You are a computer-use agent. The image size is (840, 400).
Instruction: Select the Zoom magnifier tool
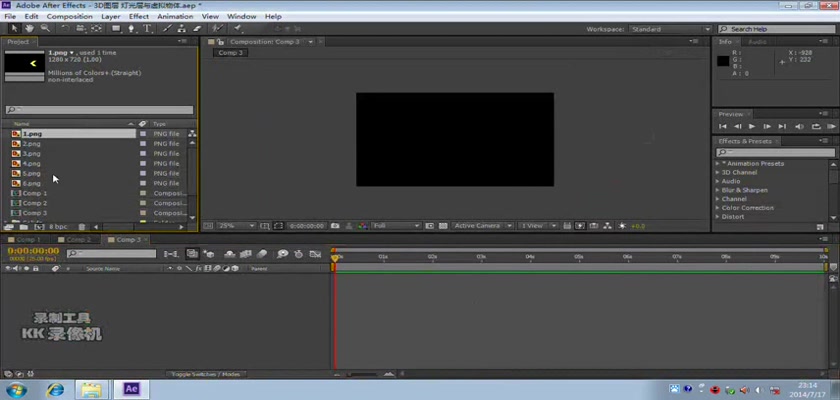point(45,28)
